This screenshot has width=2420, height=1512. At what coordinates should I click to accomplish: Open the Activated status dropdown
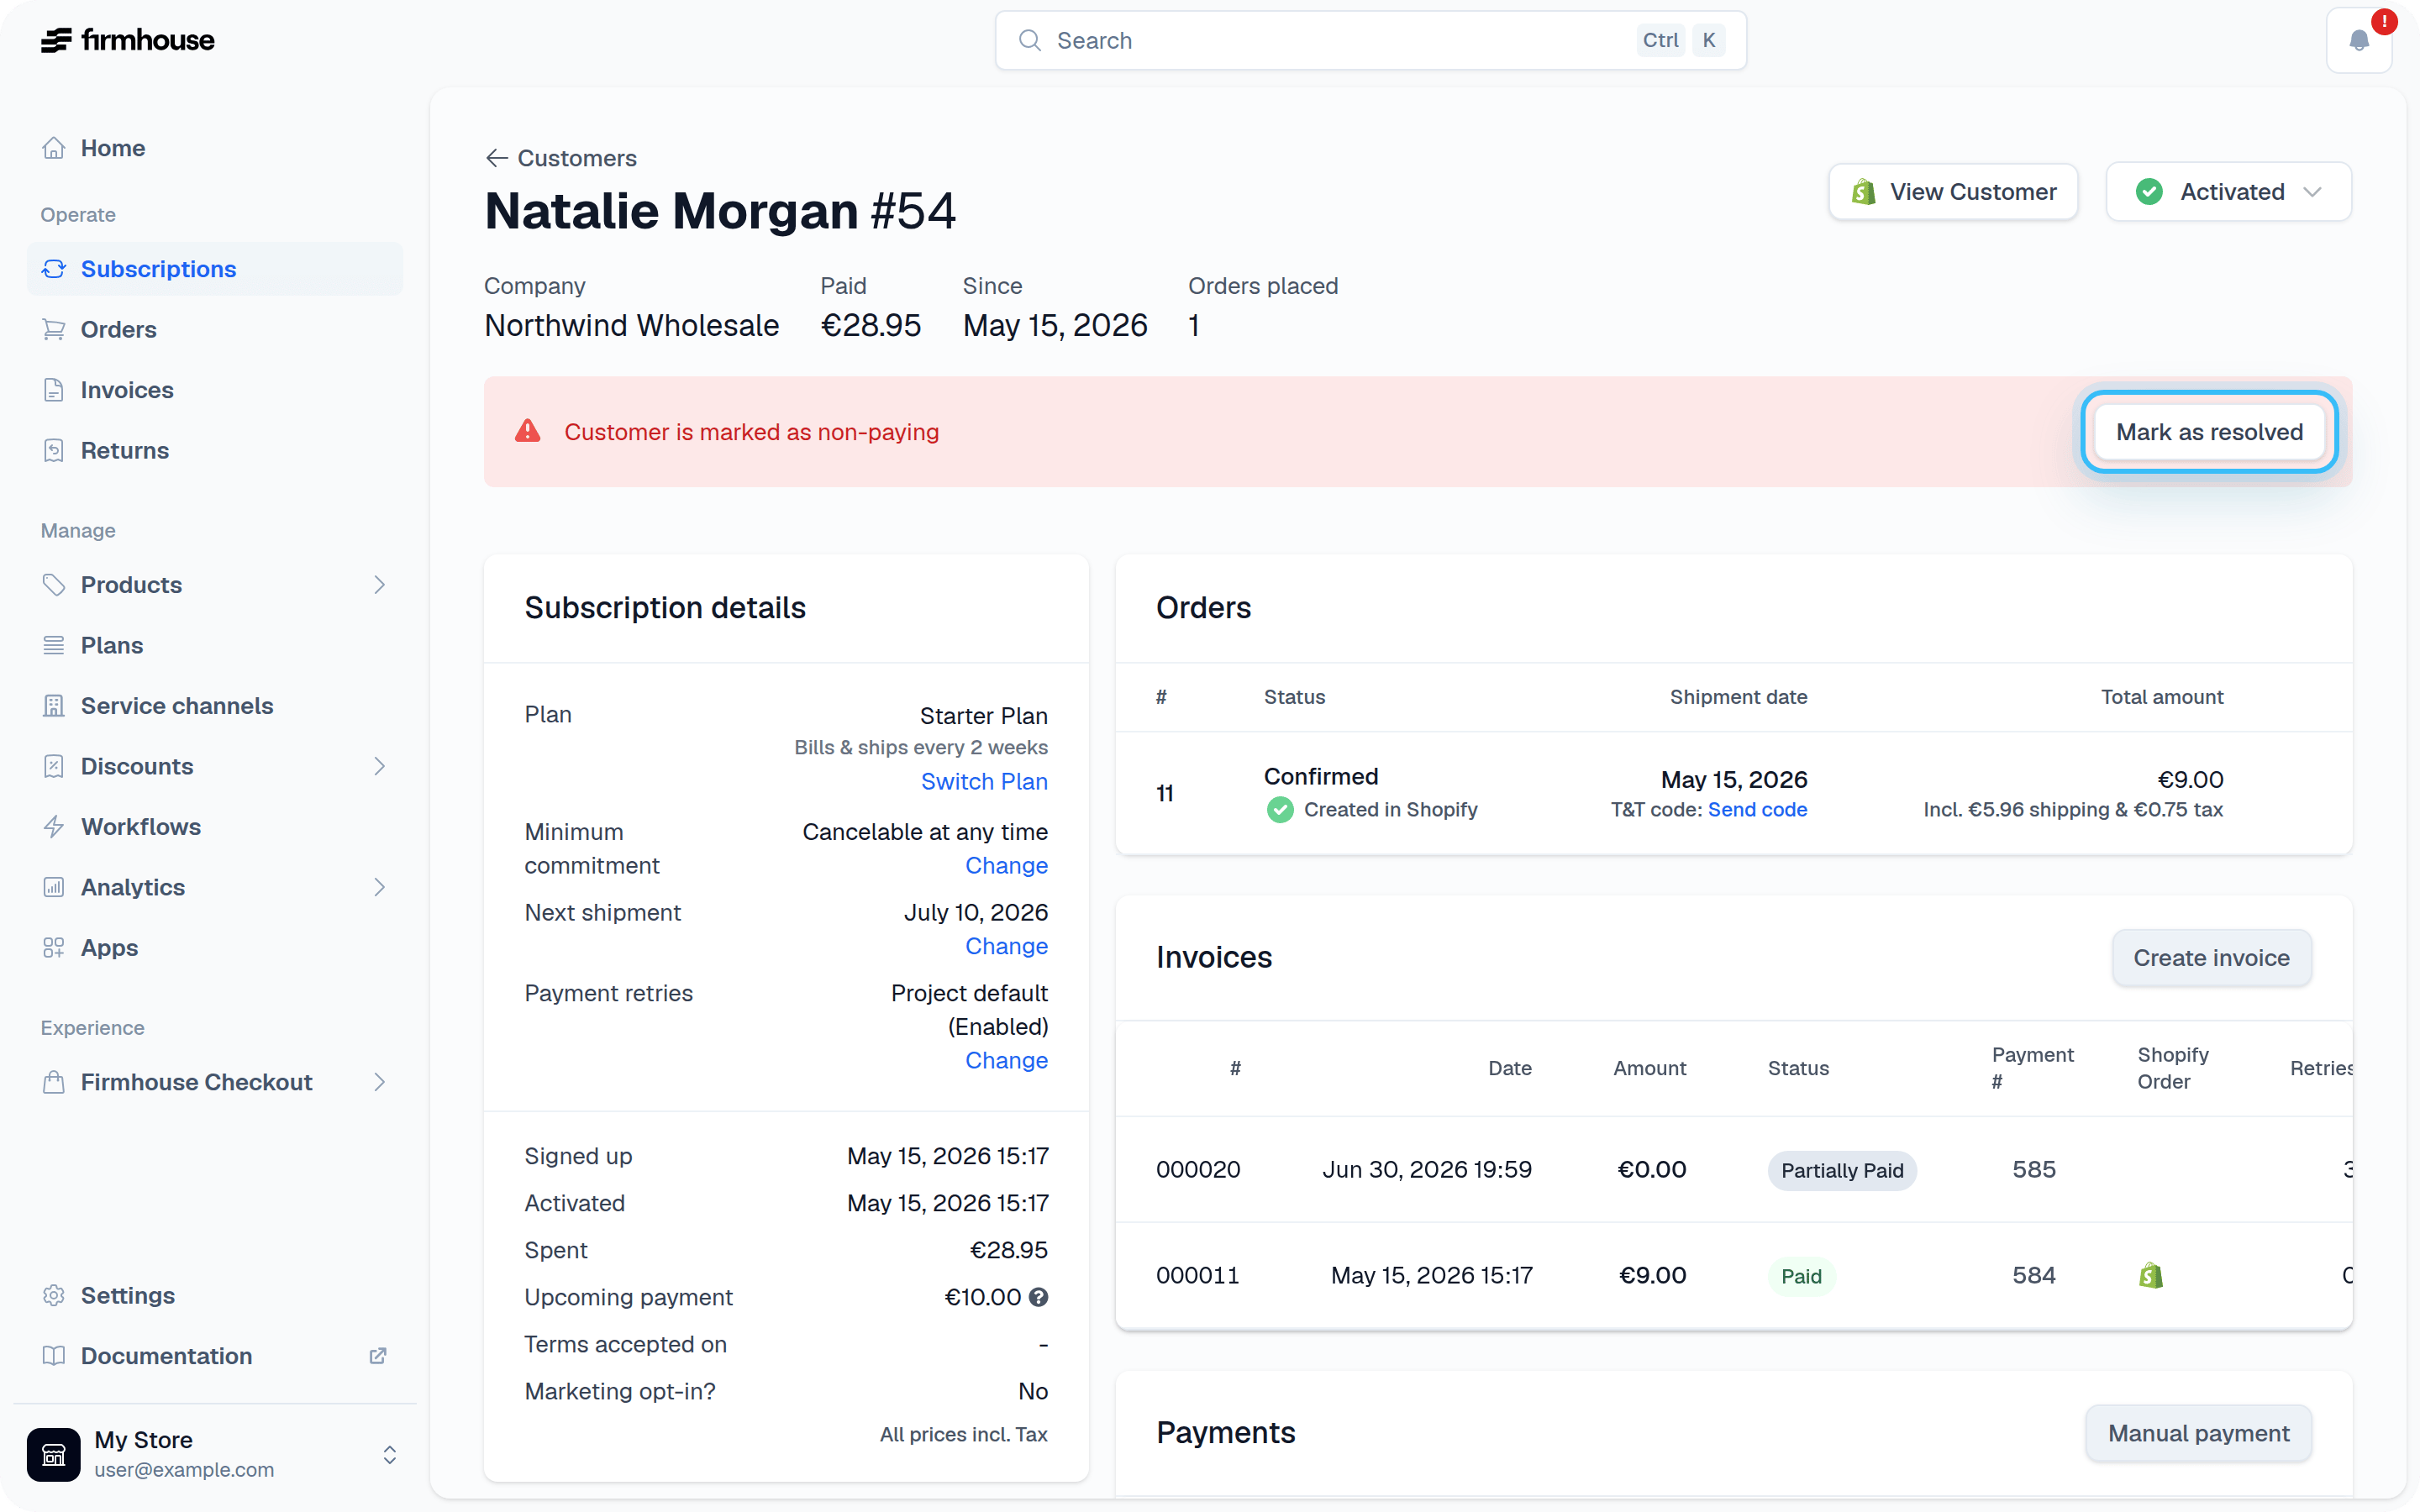point(2229,192)
